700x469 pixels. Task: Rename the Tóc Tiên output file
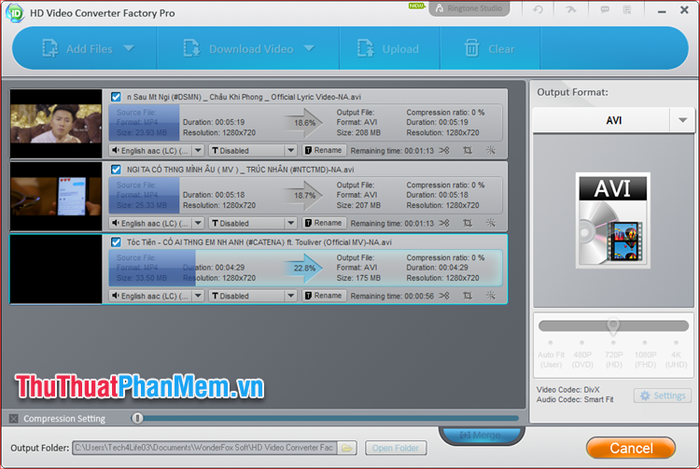[324, 296]
